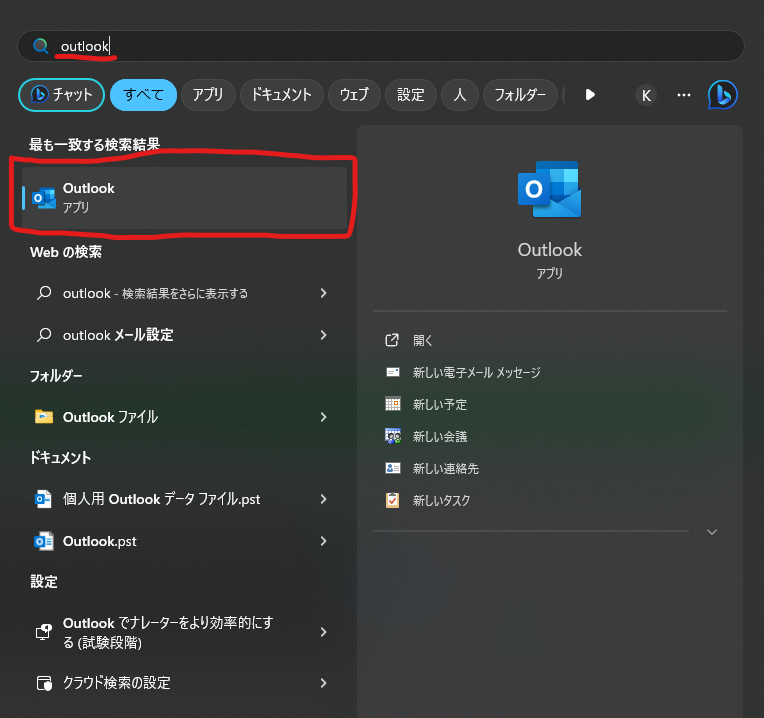Click search icon beside 'outlook - 検索結果をさらに表示する'
Viewport: 764px width, 718px height.
click(44, 293)
